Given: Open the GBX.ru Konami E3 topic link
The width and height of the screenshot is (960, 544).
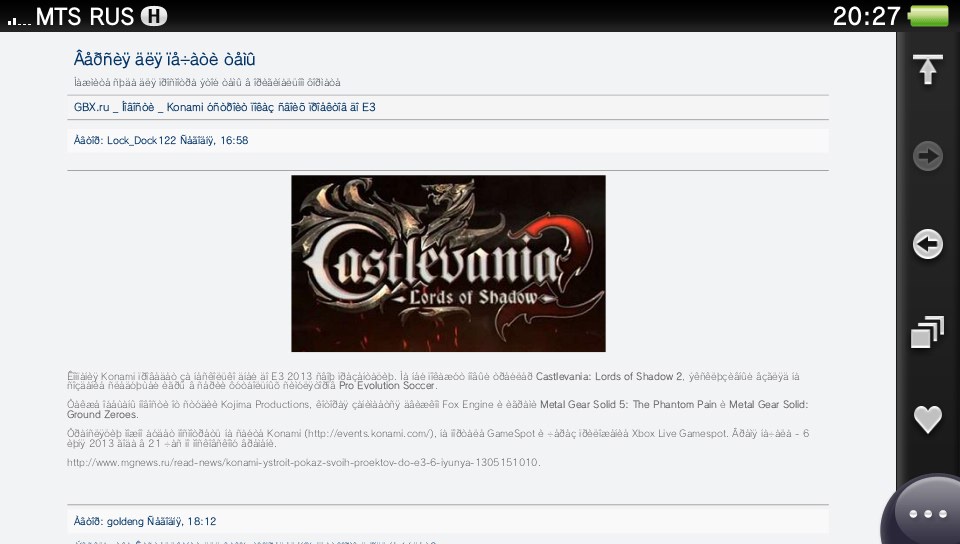Looking at the screenshot, I should [x=225, y=107].
